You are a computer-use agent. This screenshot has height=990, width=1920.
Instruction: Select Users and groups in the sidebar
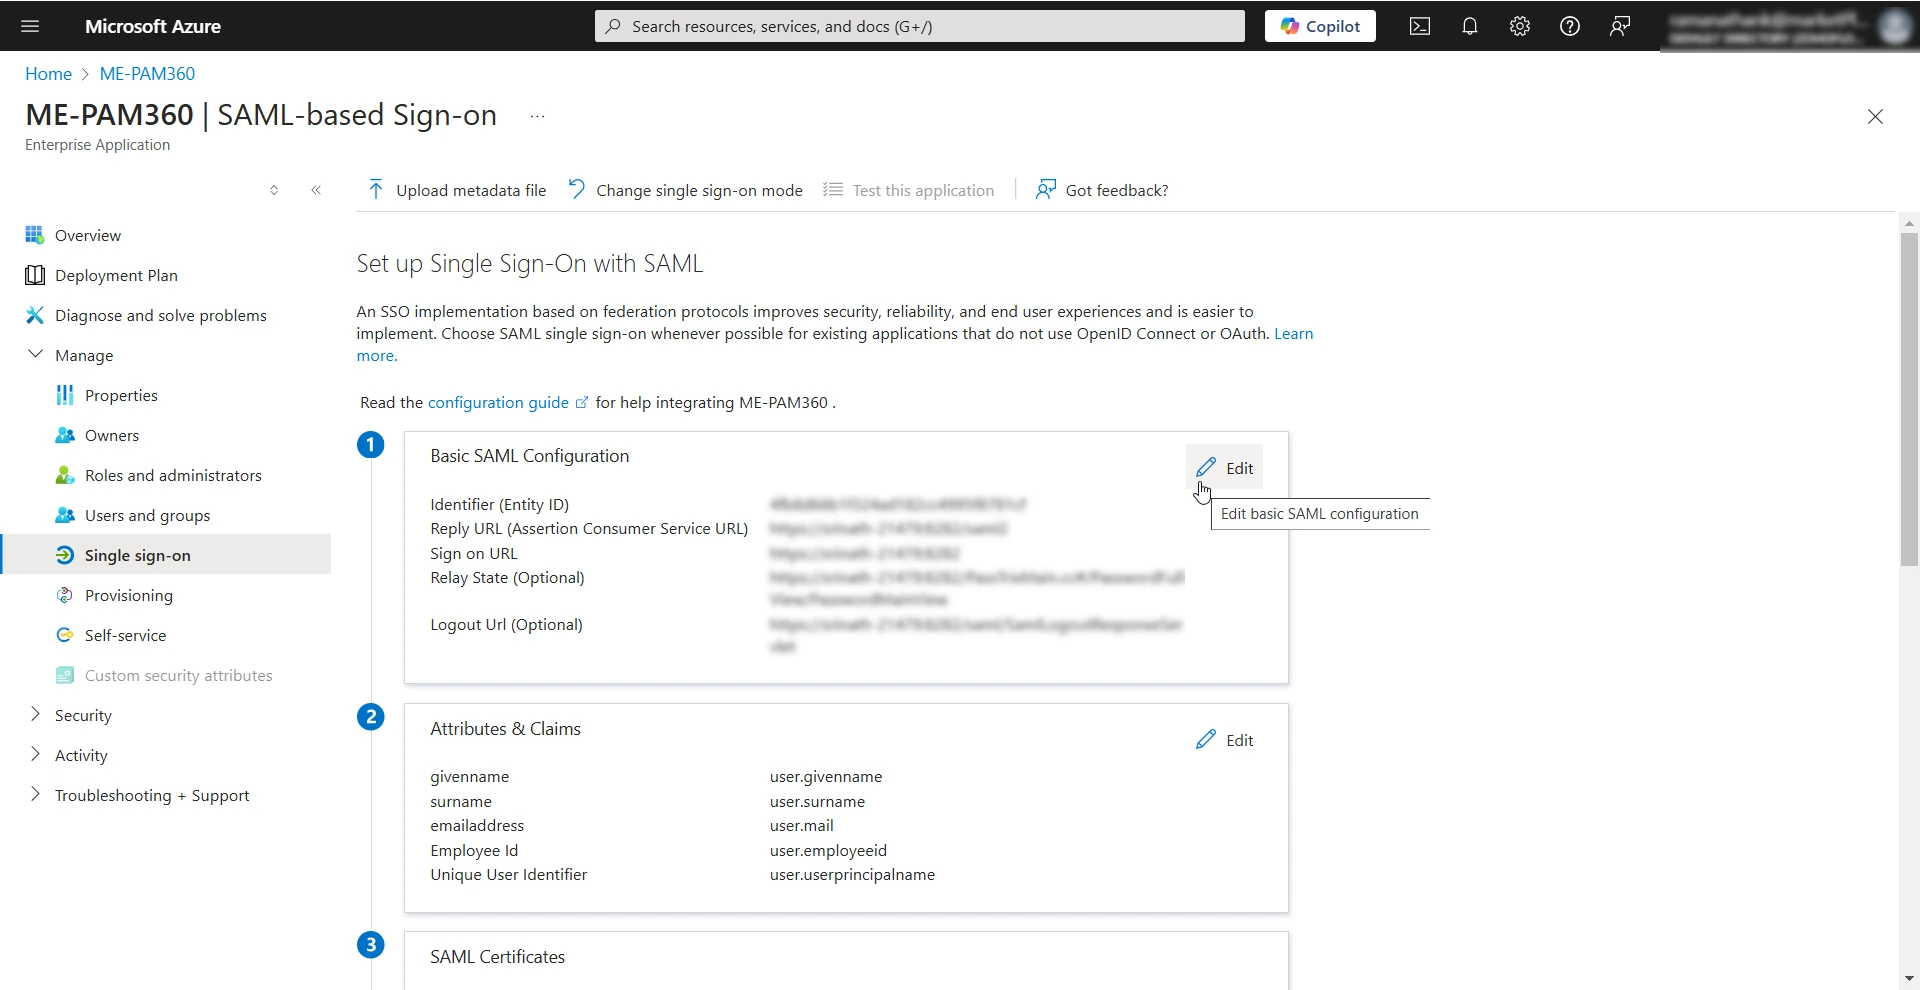click(148, 515)
